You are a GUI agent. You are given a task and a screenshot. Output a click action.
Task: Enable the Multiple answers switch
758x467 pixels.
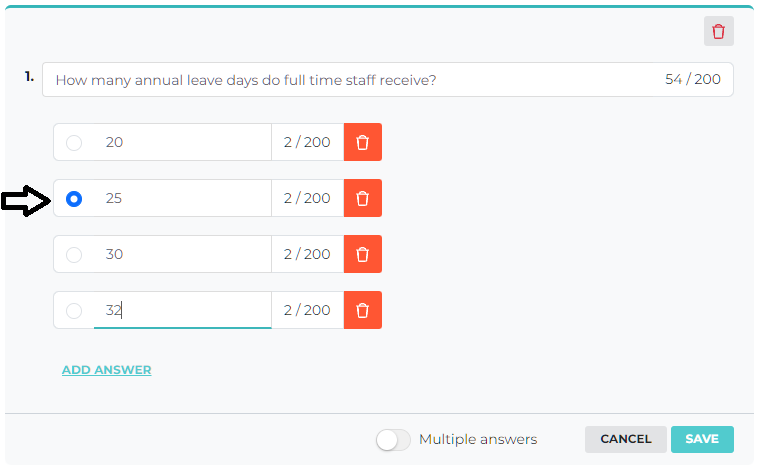[x=393, y=439]
